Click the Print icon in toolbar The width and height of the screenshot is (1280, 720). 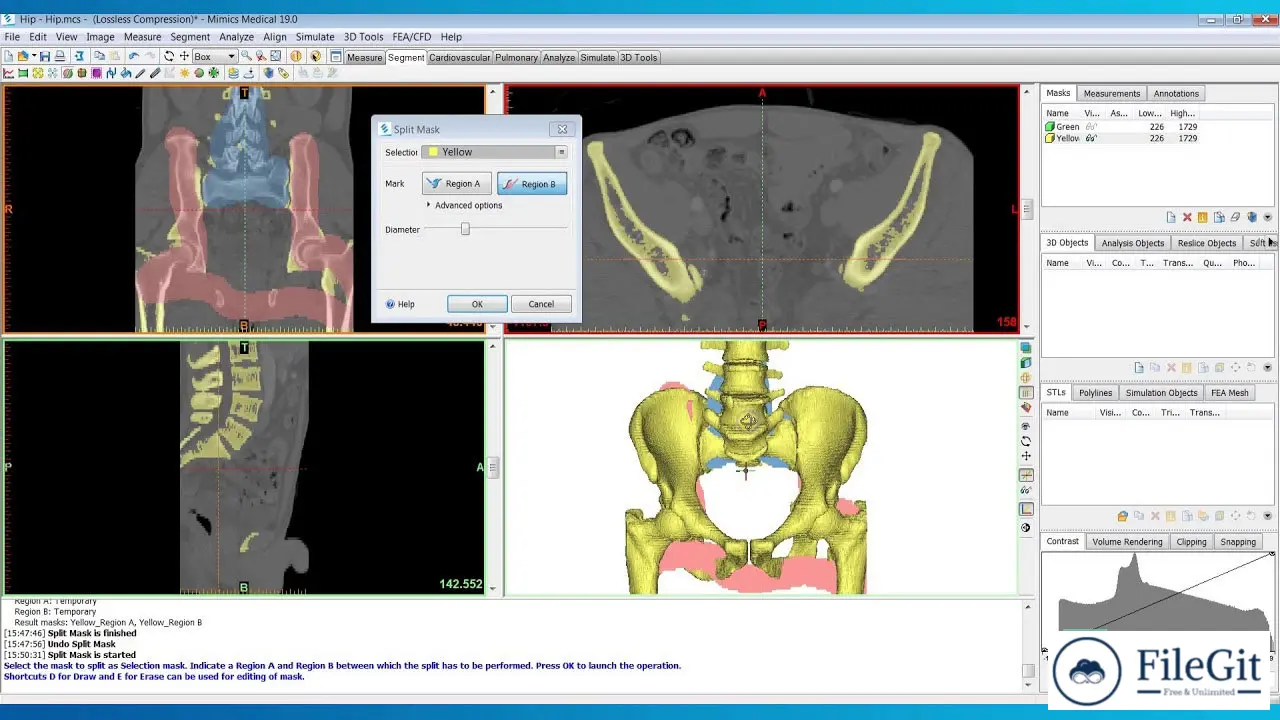(x=60, y=57)
